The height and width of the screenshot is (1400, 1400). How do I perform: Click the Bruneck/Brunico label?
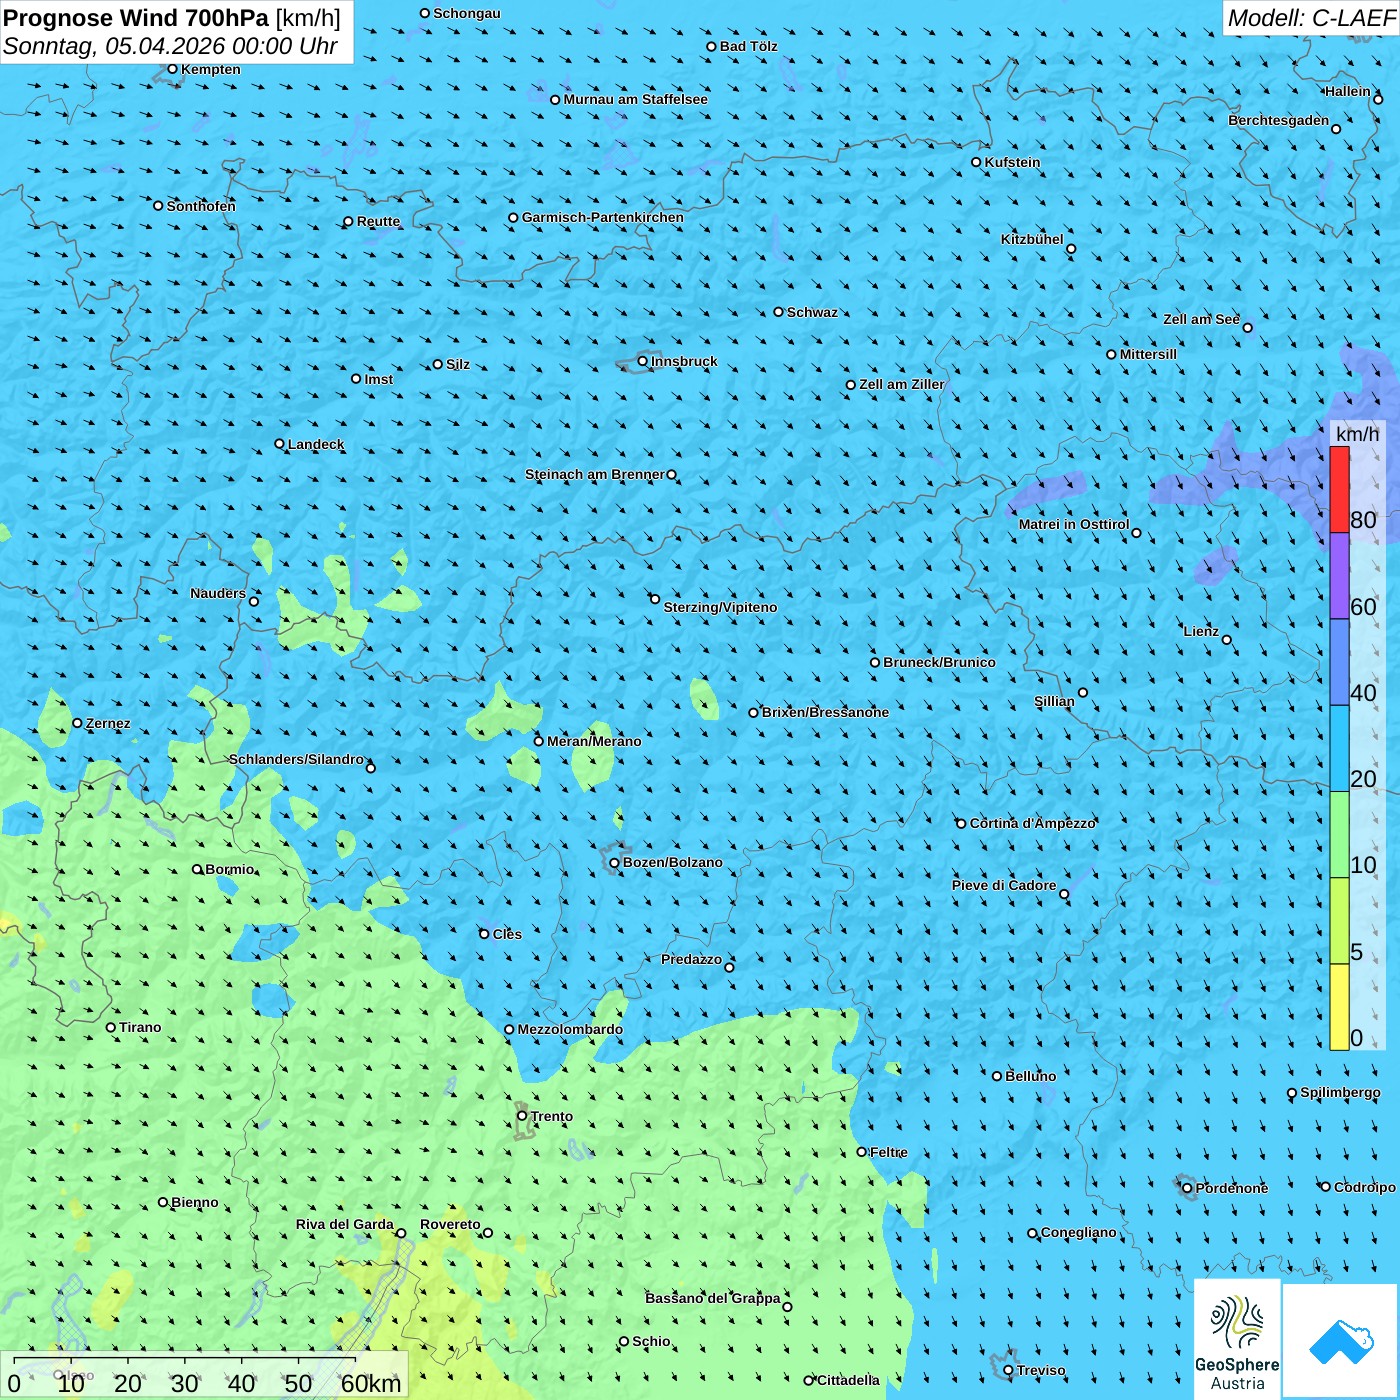tap(939, 662)
